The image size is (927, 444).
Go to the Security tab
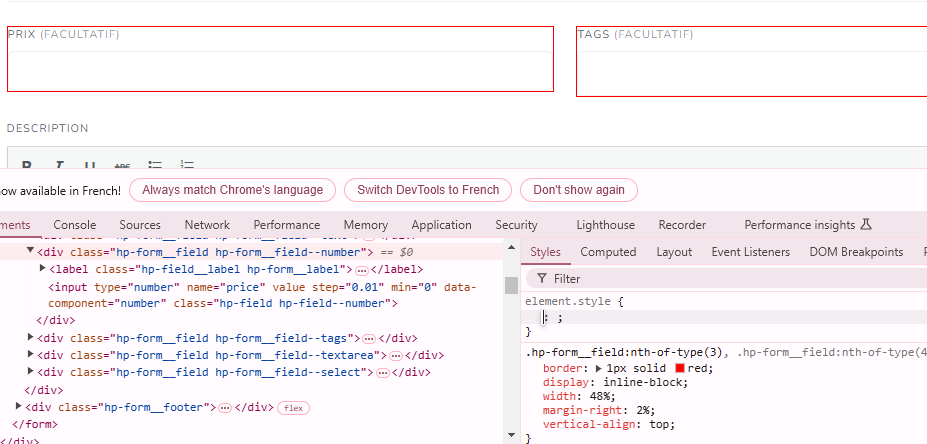[516, 225]
